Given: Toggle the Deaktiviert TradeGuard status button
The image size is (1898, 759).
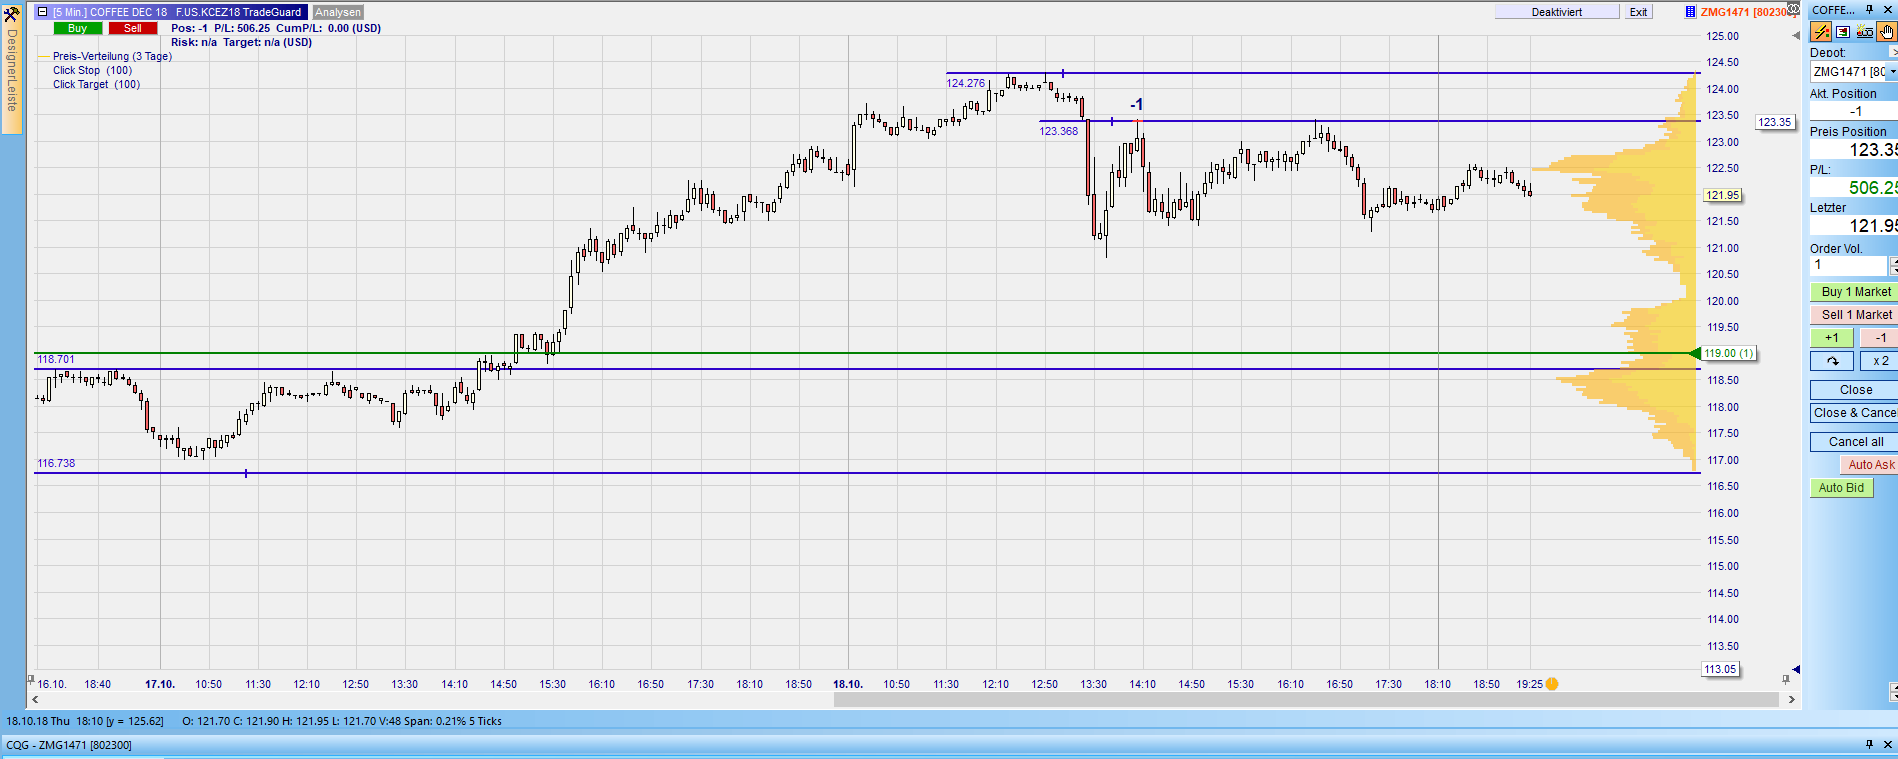Looking at the screenshot, I should (x=1556, y=12).
